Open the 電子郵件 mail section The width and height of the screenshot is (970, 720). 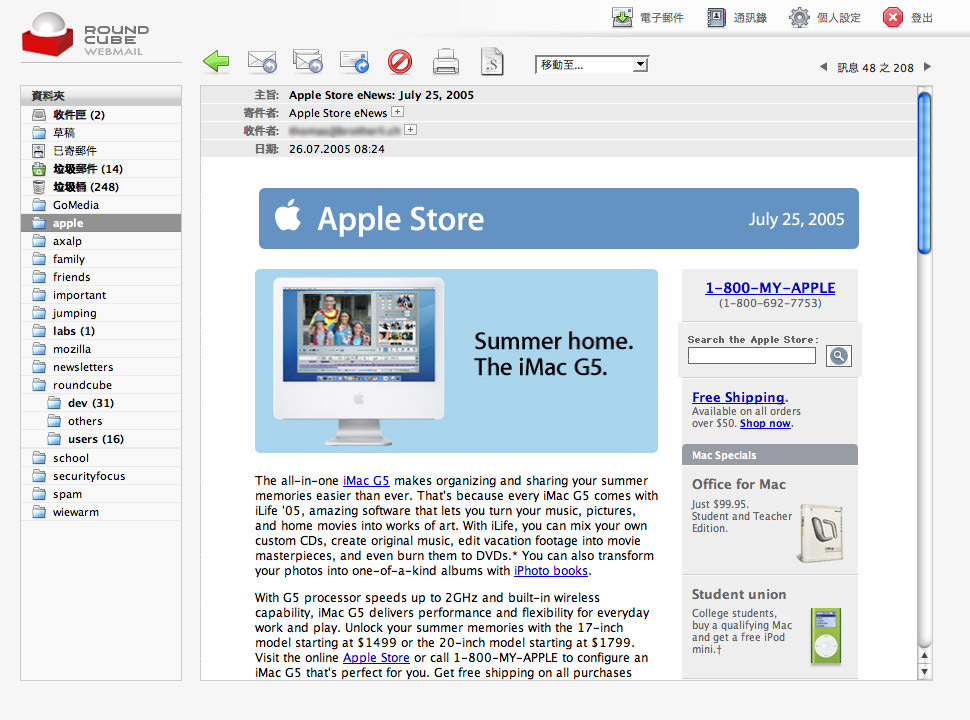(648, 17)
